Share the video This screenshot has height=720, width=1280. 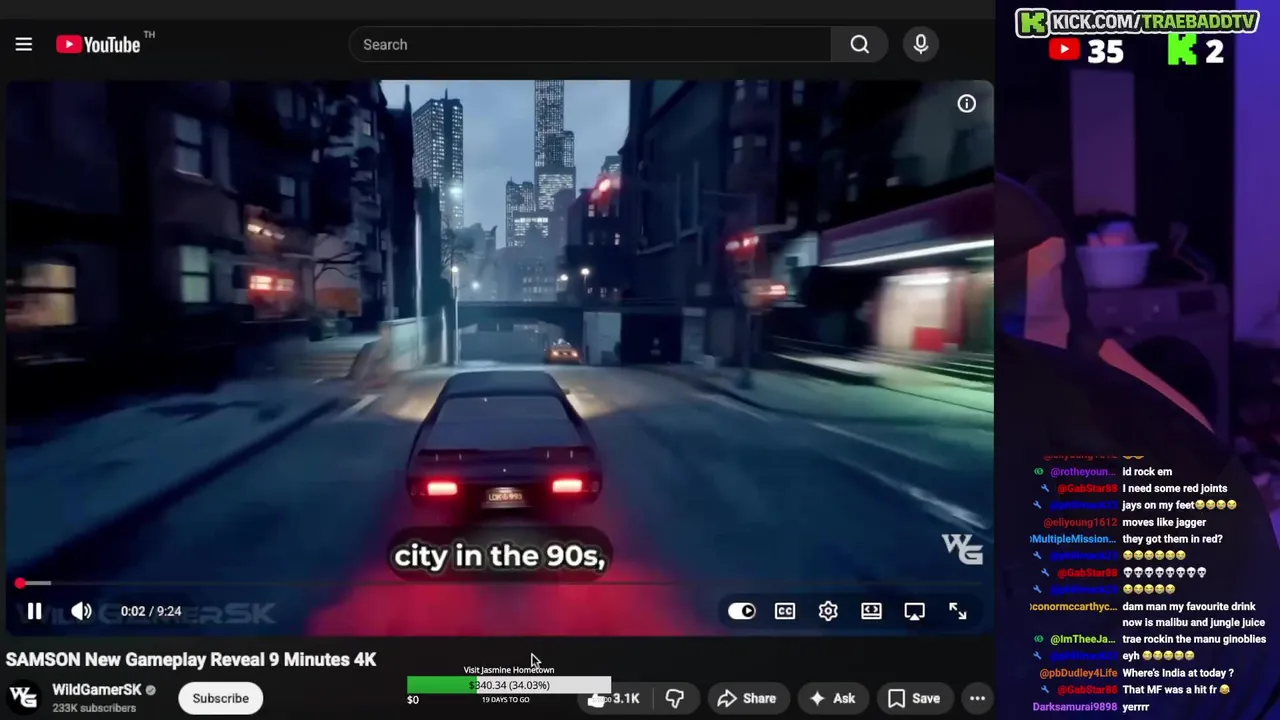(747, 698)
